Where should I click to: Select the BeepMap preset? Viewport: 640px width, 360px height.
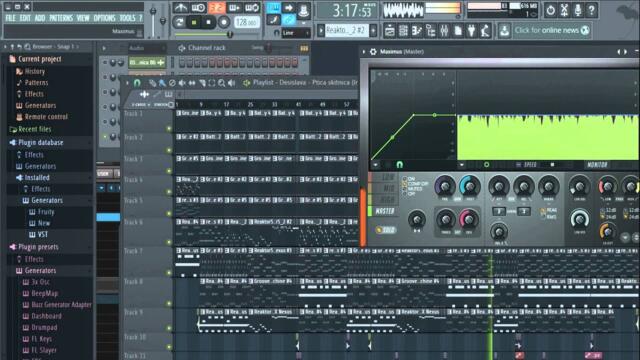tap(44, 293)
